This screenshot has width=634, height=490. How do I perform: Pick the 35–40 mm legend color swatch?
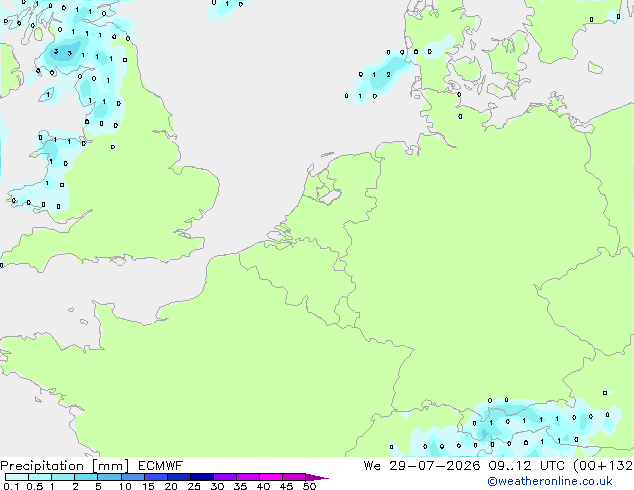click(248, 477)
